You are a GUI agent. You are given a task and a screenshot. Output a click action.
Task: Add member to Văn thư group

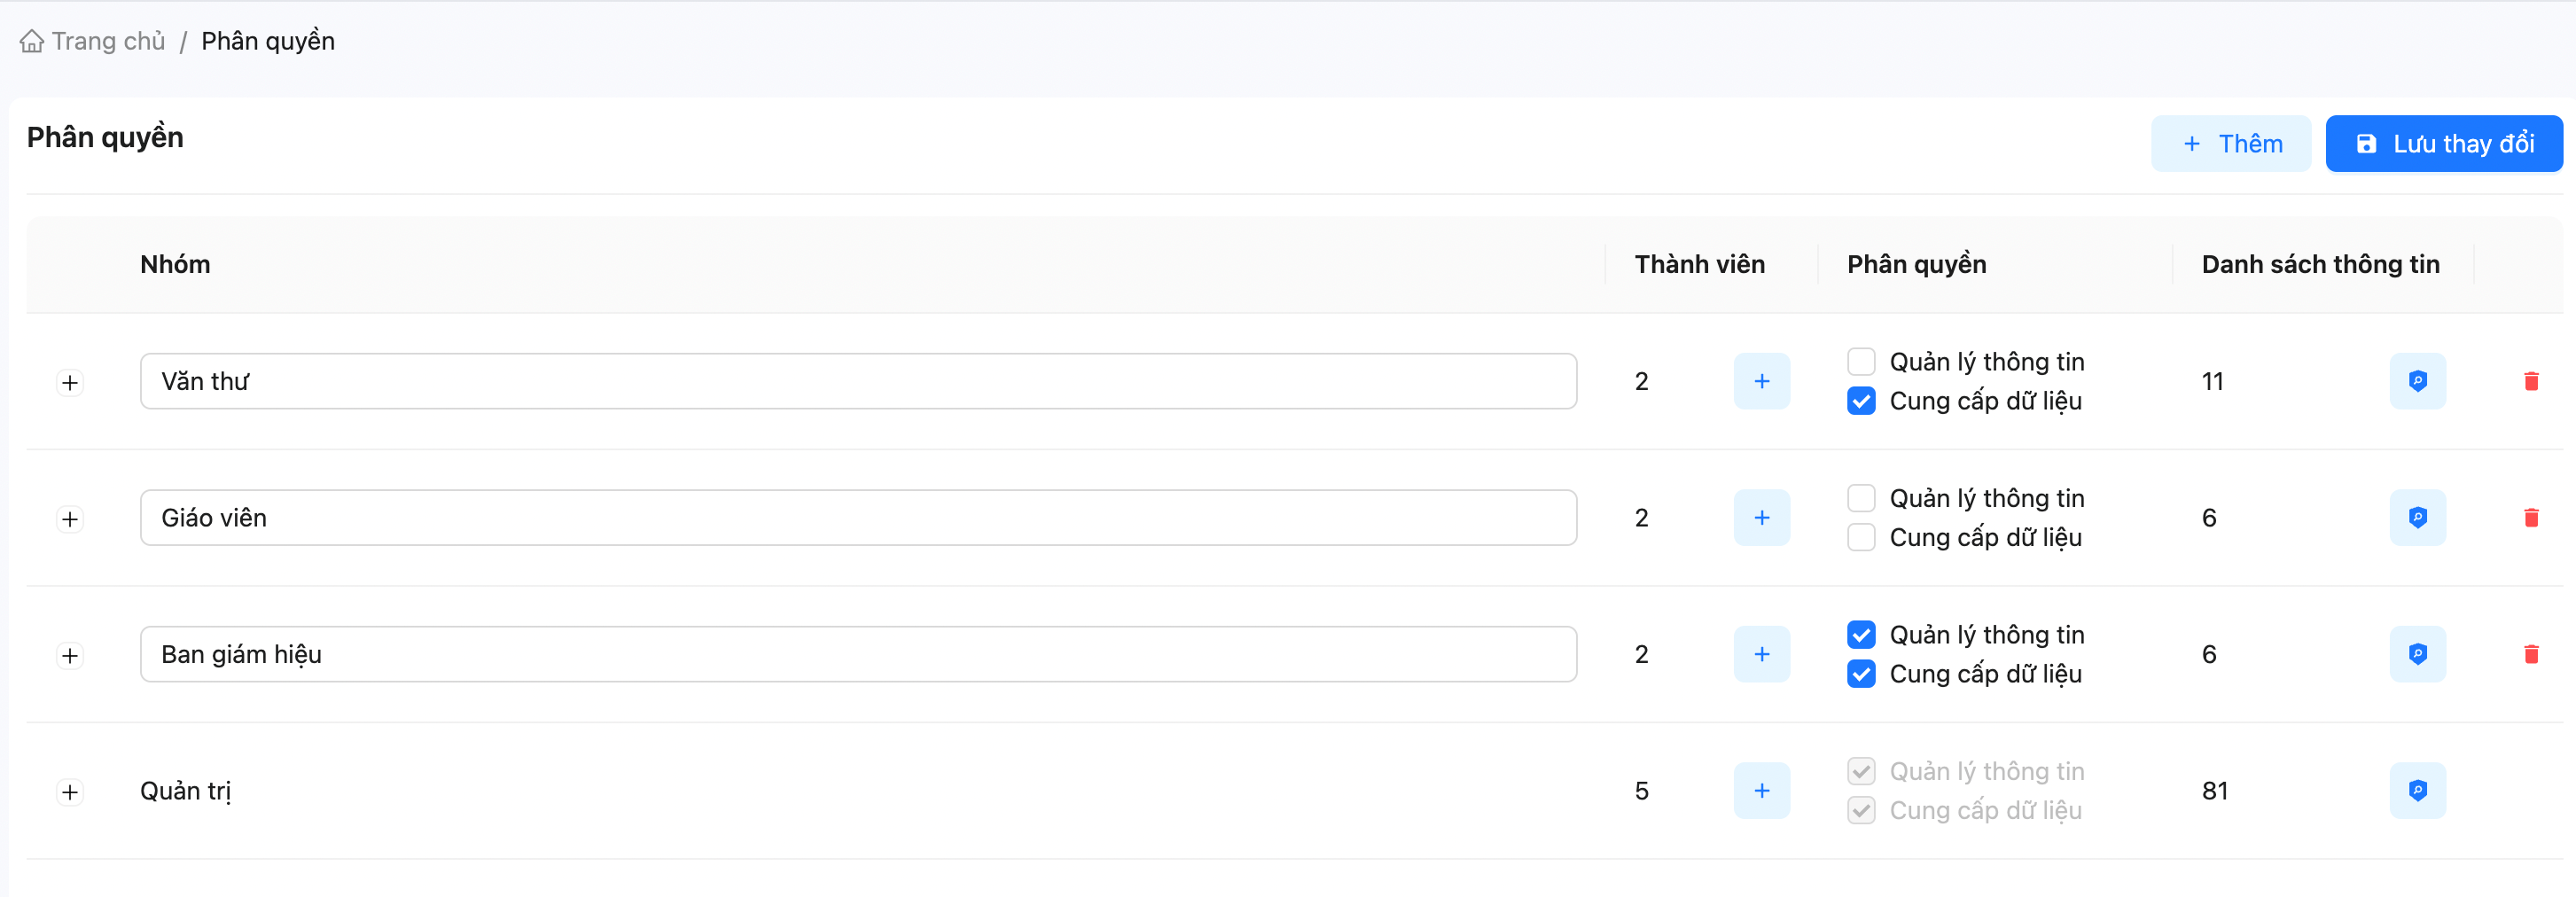(1761, 381)
